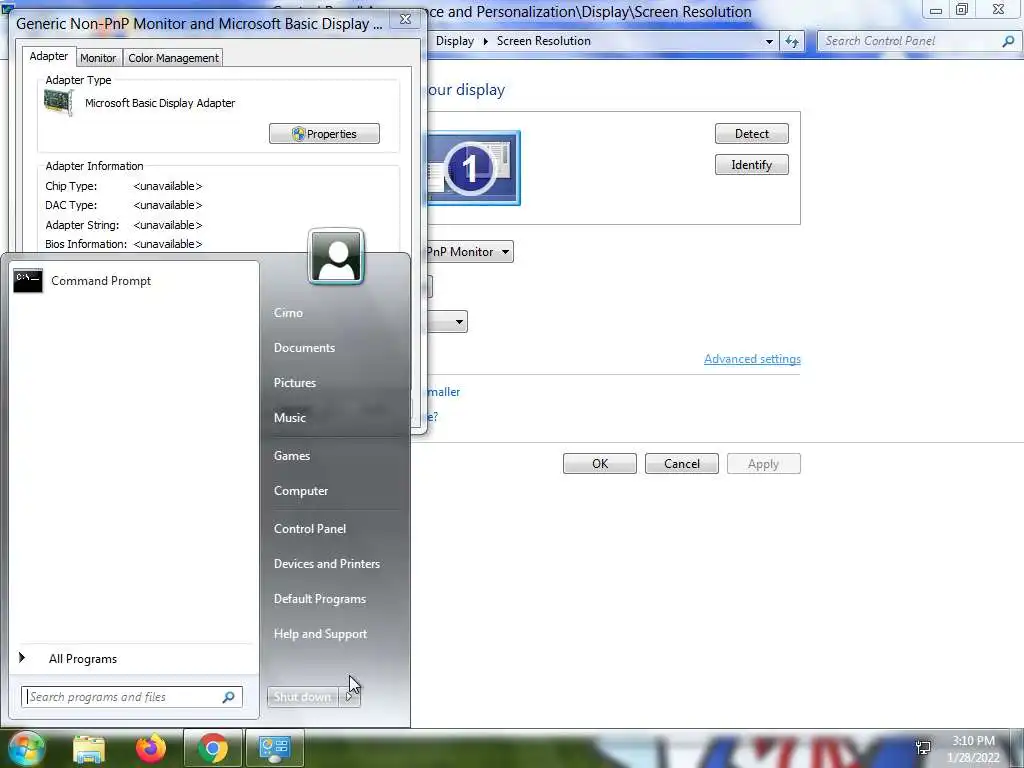The height and width of the screenshot is (768, 1024).
Task: Open File Explorer from taskbar
Action: point(89,748)
